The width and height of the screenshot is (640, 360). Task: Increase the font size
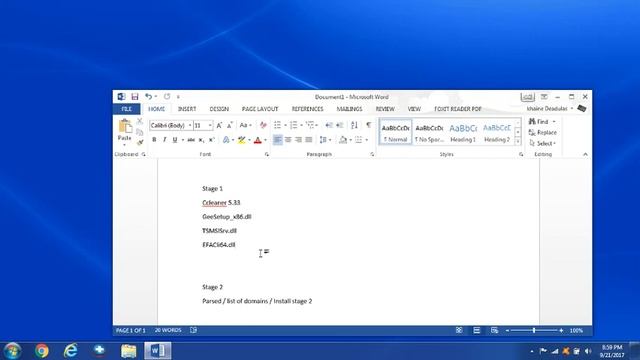pyautogui.click(x=219, y=125)
